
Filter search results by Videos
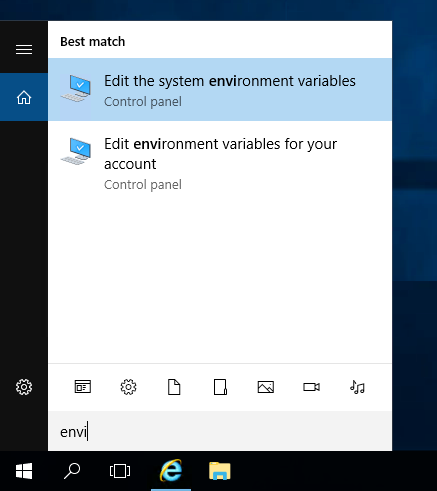tap(311, 387)
